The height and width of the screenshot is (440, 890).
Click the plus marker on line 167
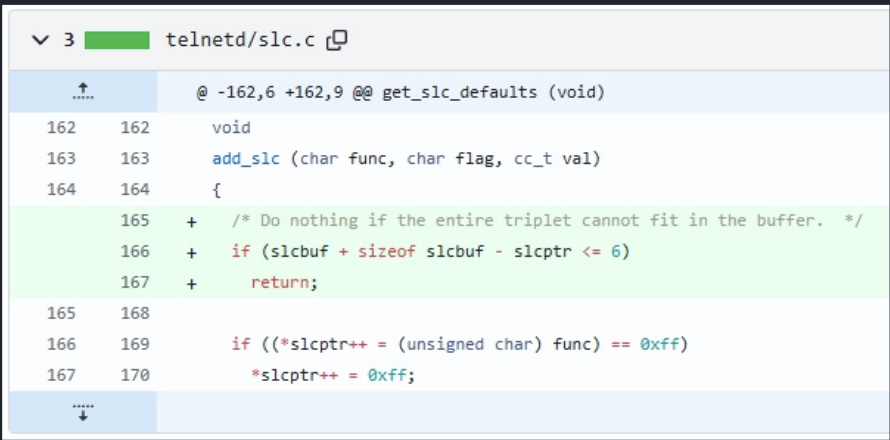point(192,284)
